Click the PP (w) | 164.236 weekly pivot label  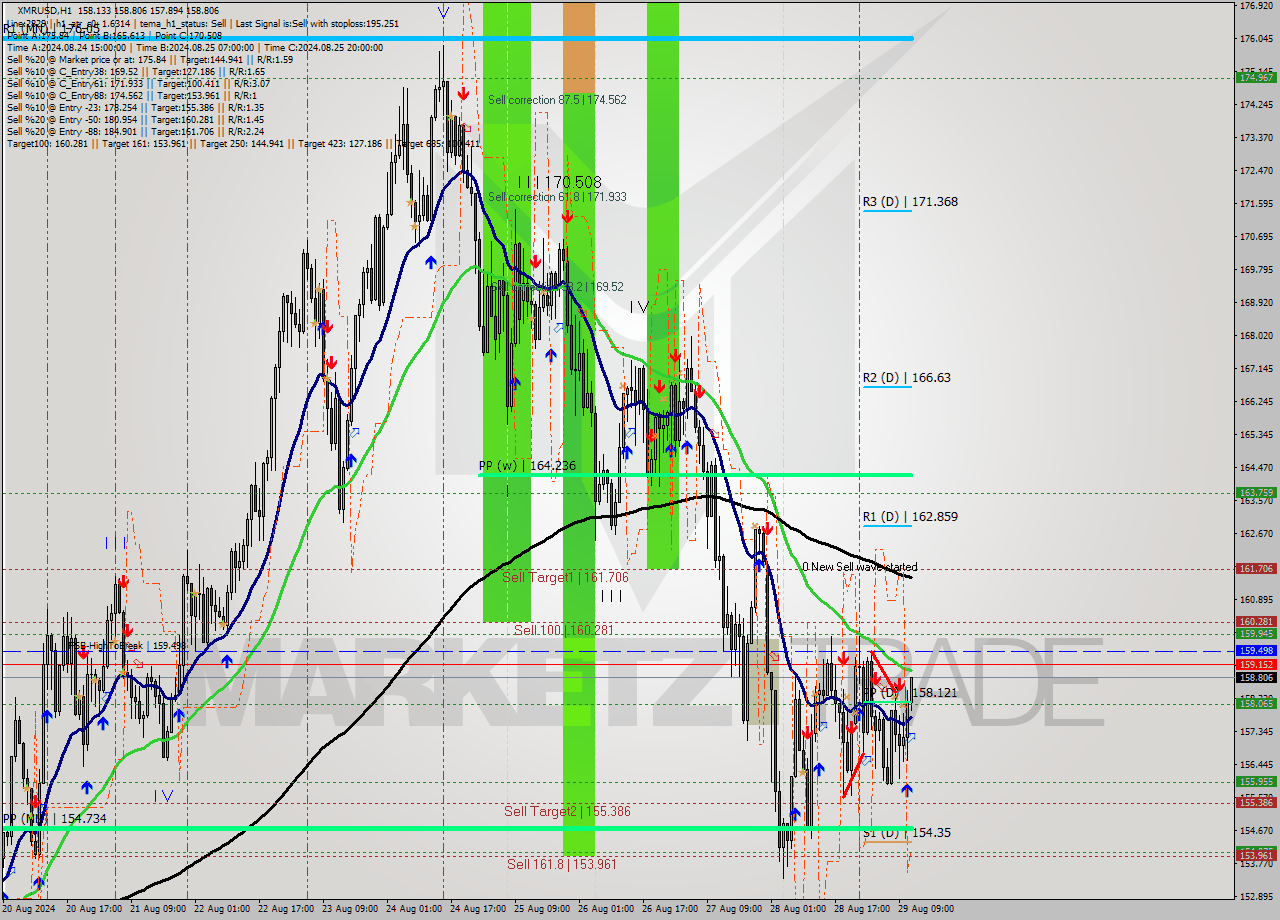pos(527,466)
